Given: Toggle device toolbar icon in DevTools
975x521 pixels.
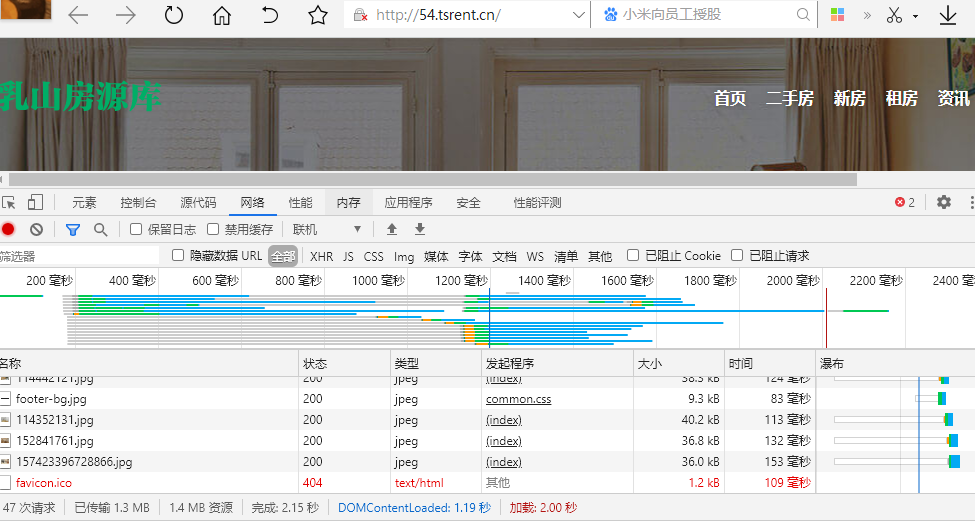Looking at the screenshot, I should click(x=36, y=202).
